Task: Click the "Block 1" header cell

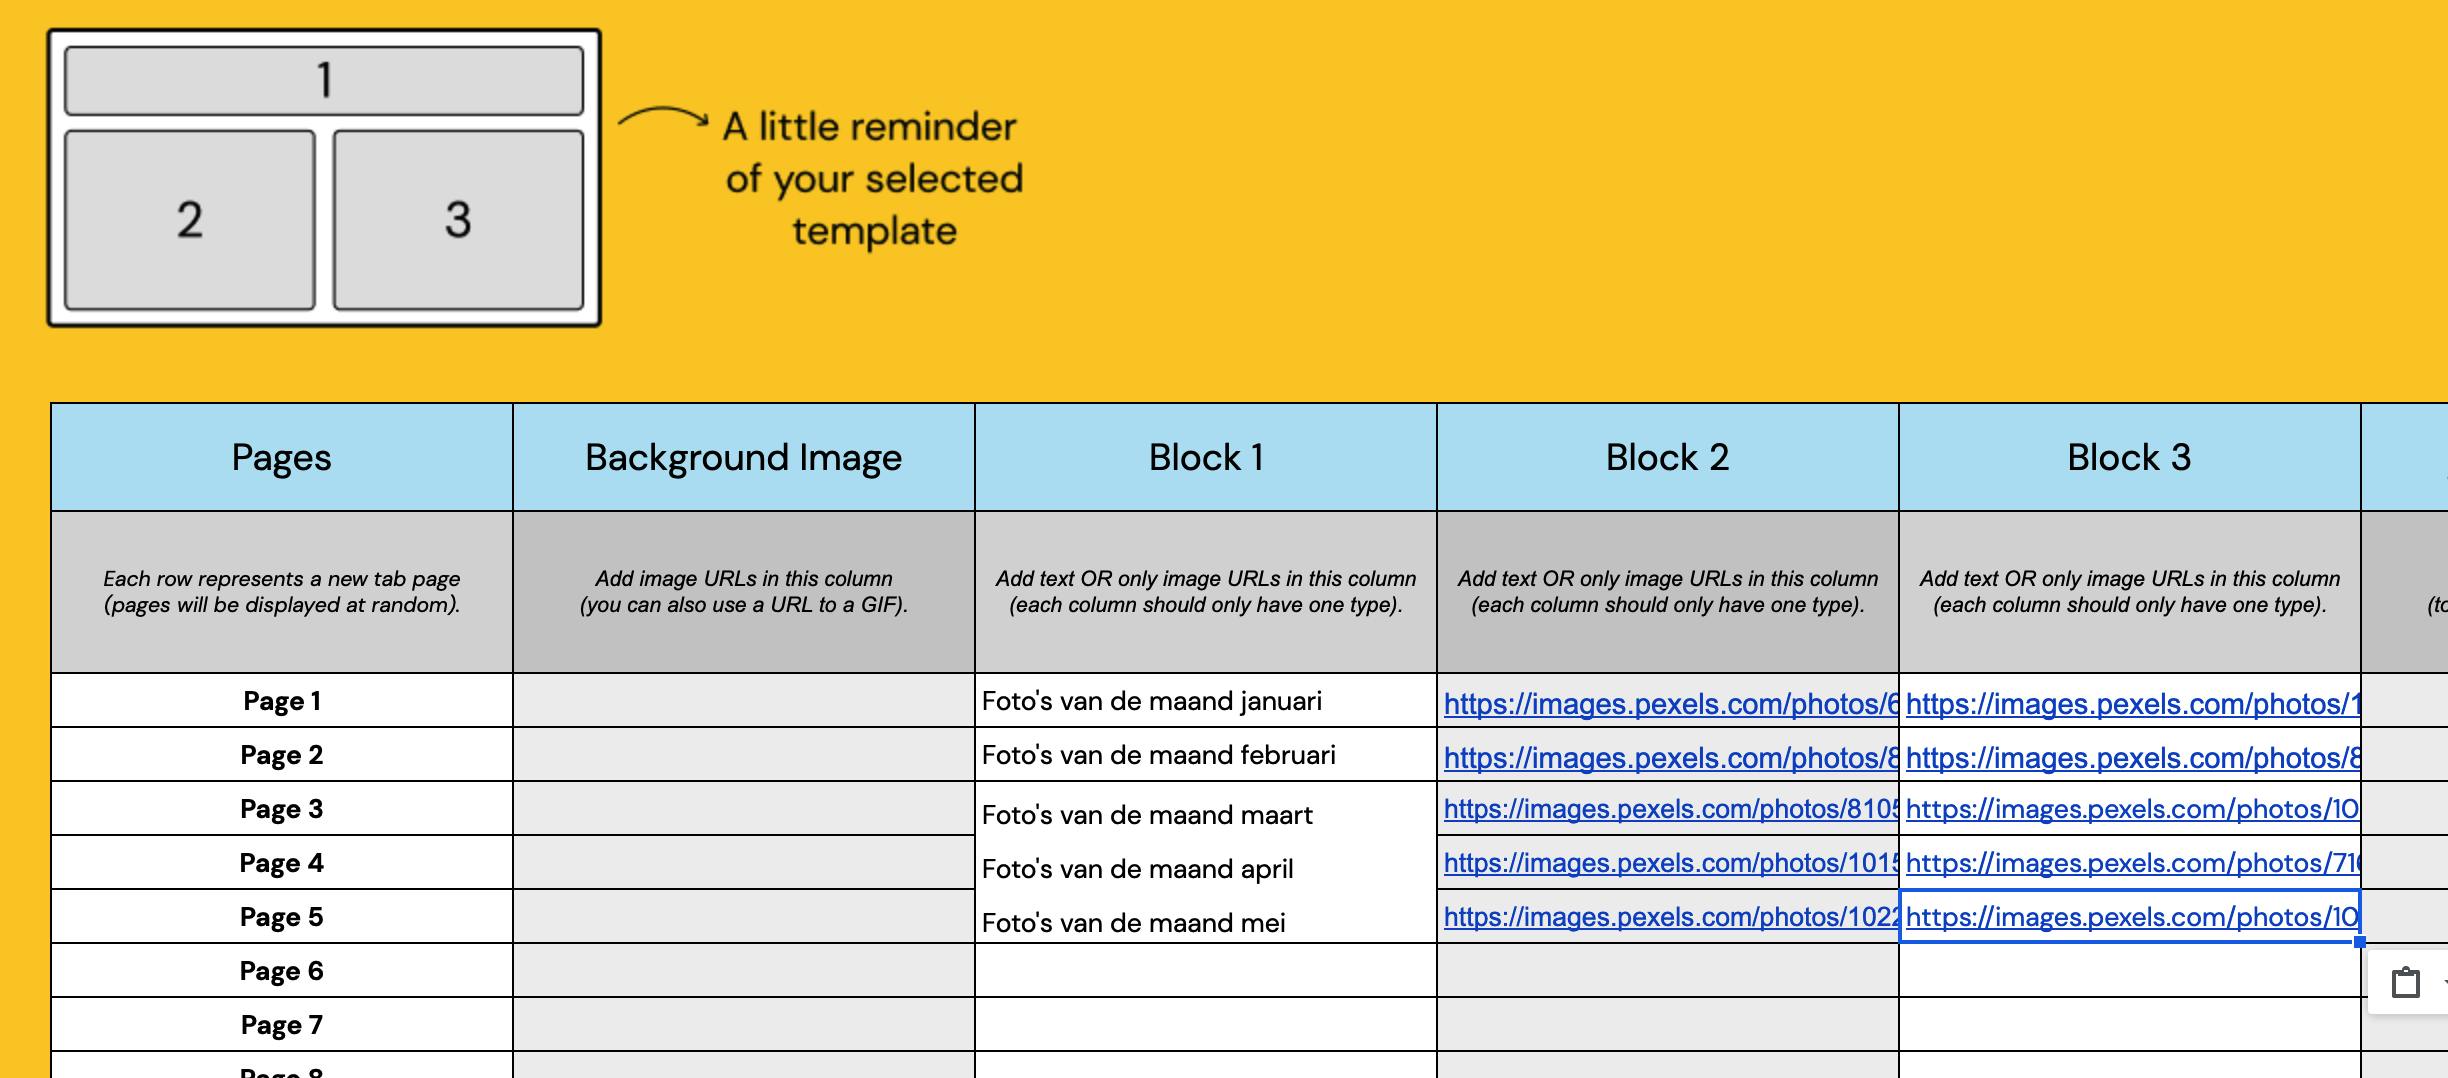Action: (x=1205, y=458)
